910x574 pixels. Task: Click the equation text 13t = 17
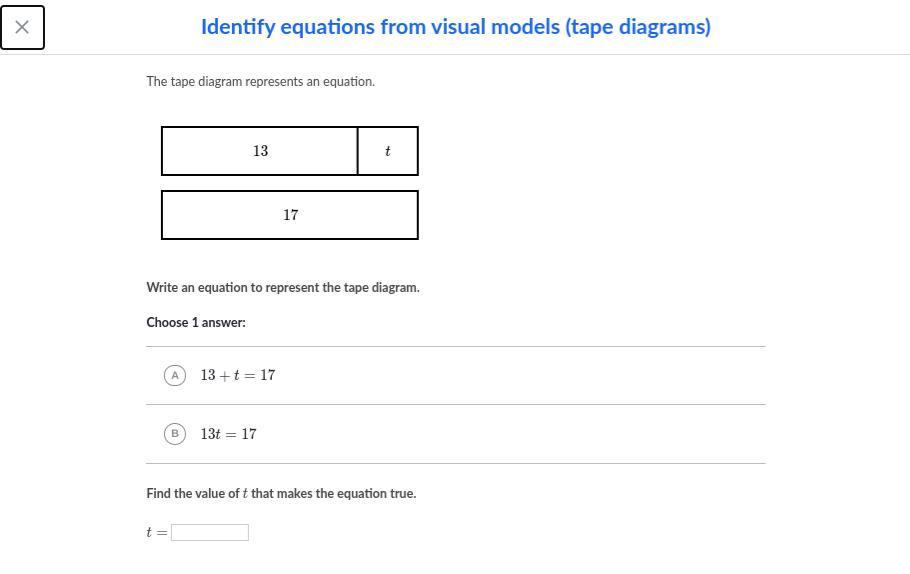tap(228, 434)
